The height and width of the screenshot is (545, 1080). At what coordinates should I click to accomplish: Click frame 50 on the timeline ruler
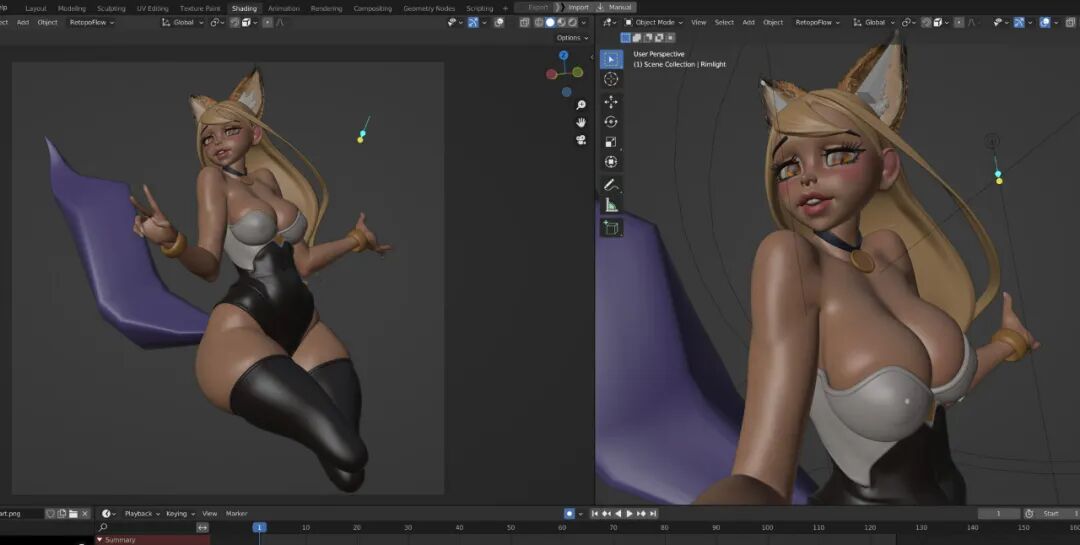(x=511, y=527)
